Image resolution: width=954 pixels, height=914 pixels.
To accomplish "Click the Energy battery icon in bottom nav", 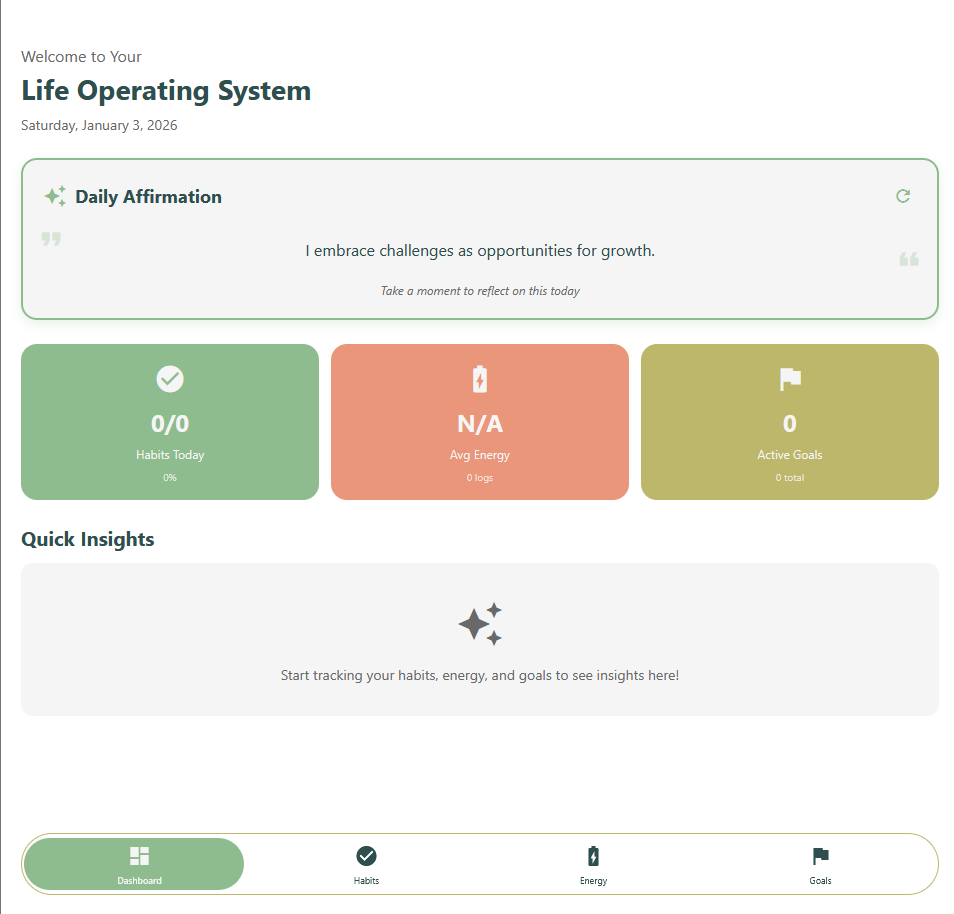I will click(x=593, y=856).
